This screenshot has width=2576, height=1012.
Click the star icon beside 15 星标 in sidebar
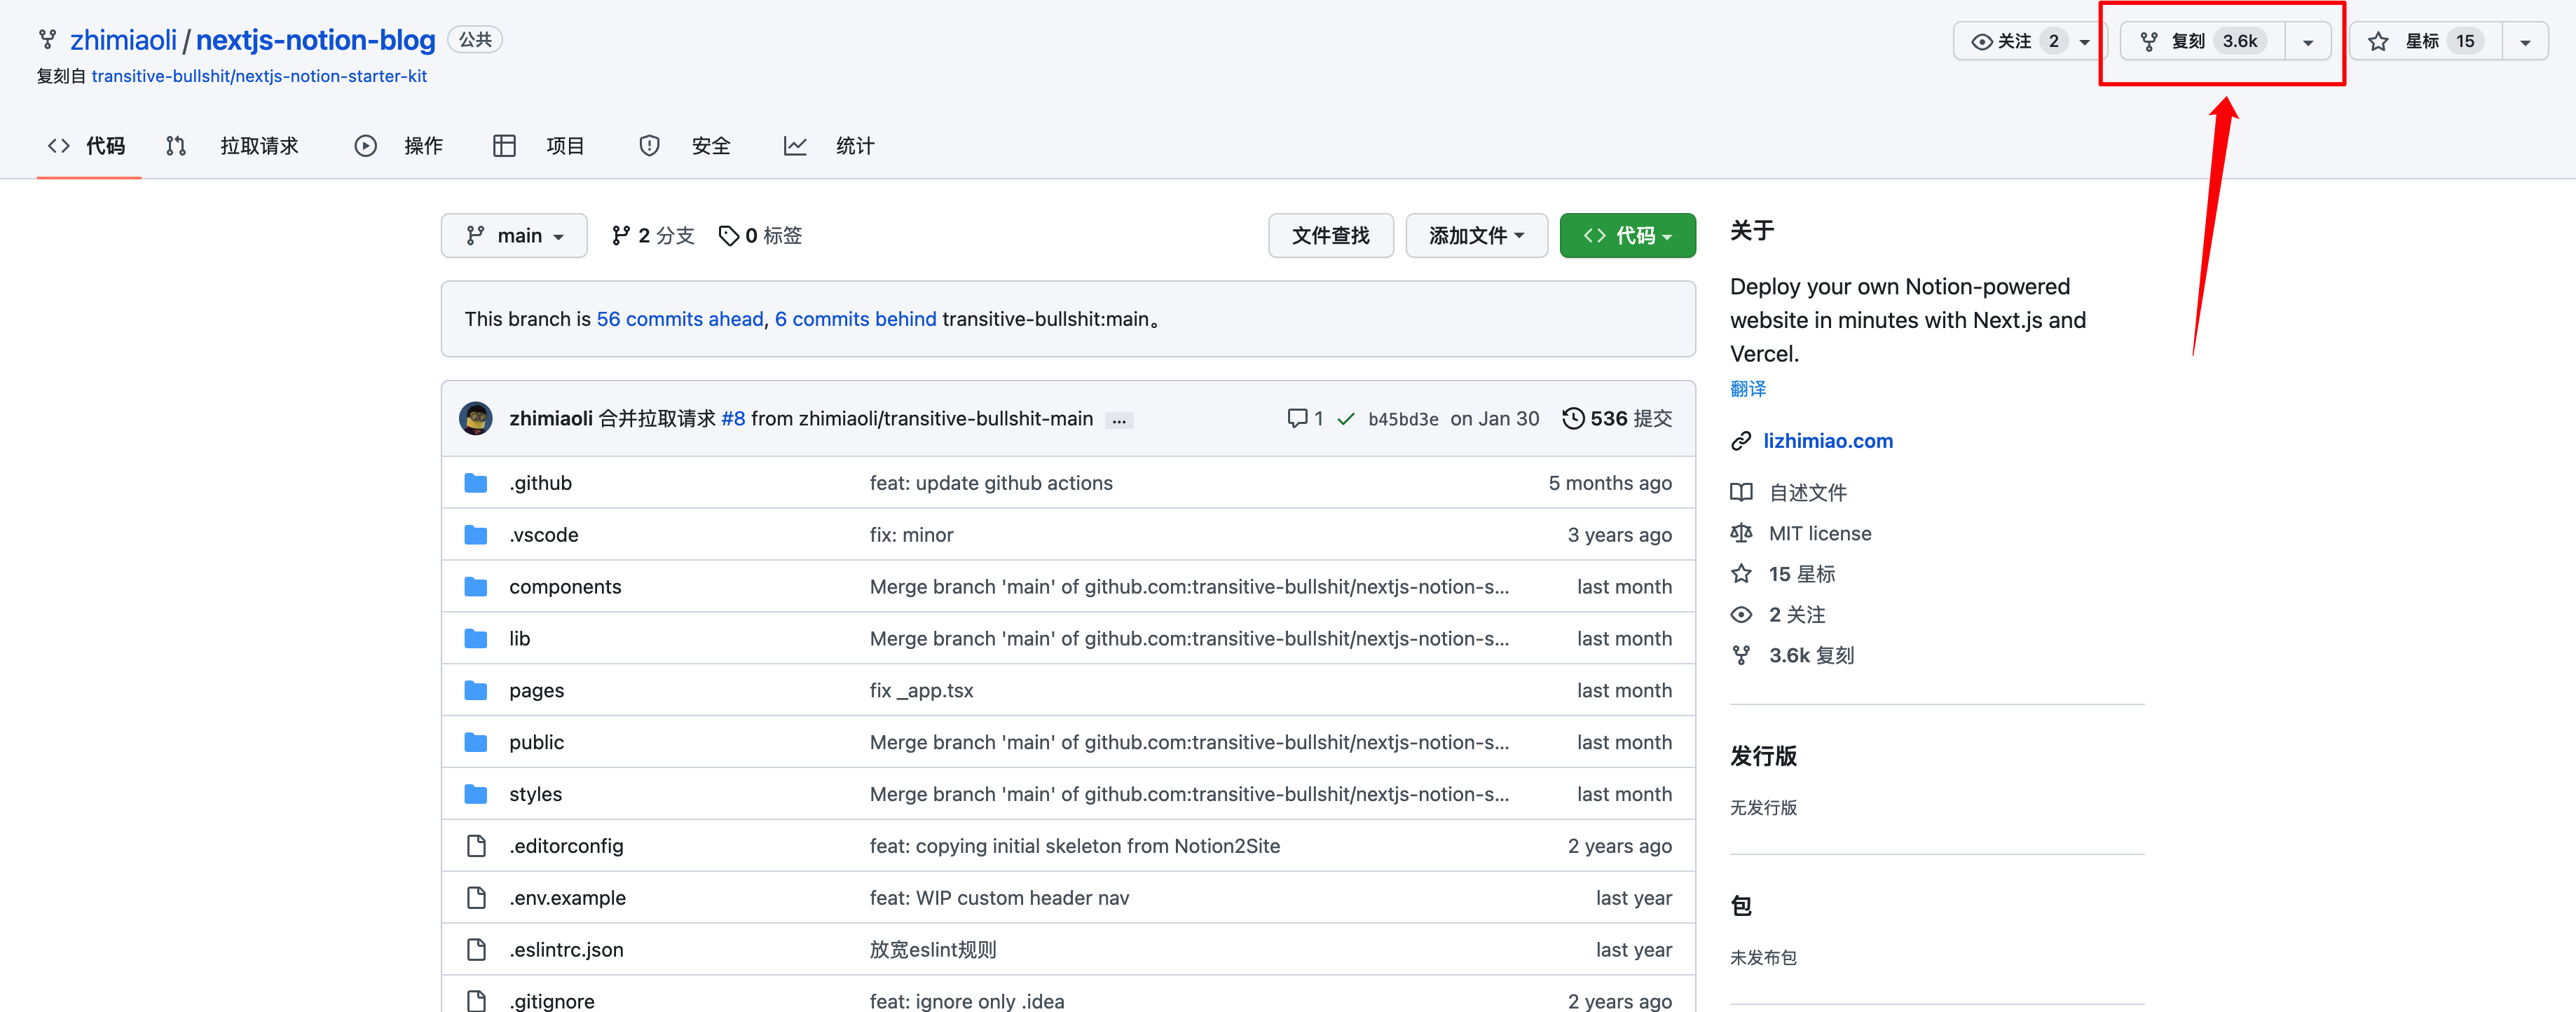point(1741,574)
